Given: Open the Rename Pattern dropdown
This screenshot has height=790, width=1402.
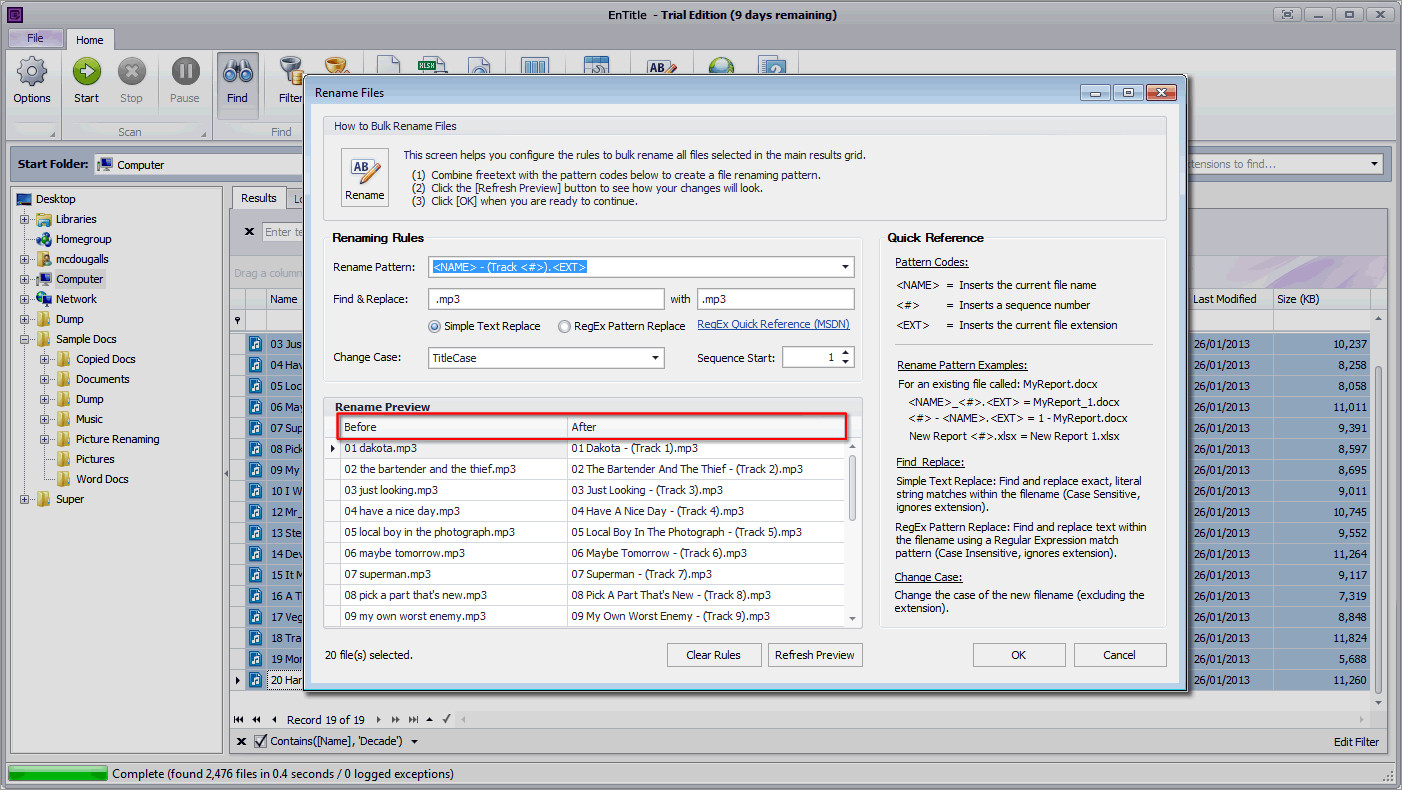Looking at the screenshot, I should click(x=846, y=267).
